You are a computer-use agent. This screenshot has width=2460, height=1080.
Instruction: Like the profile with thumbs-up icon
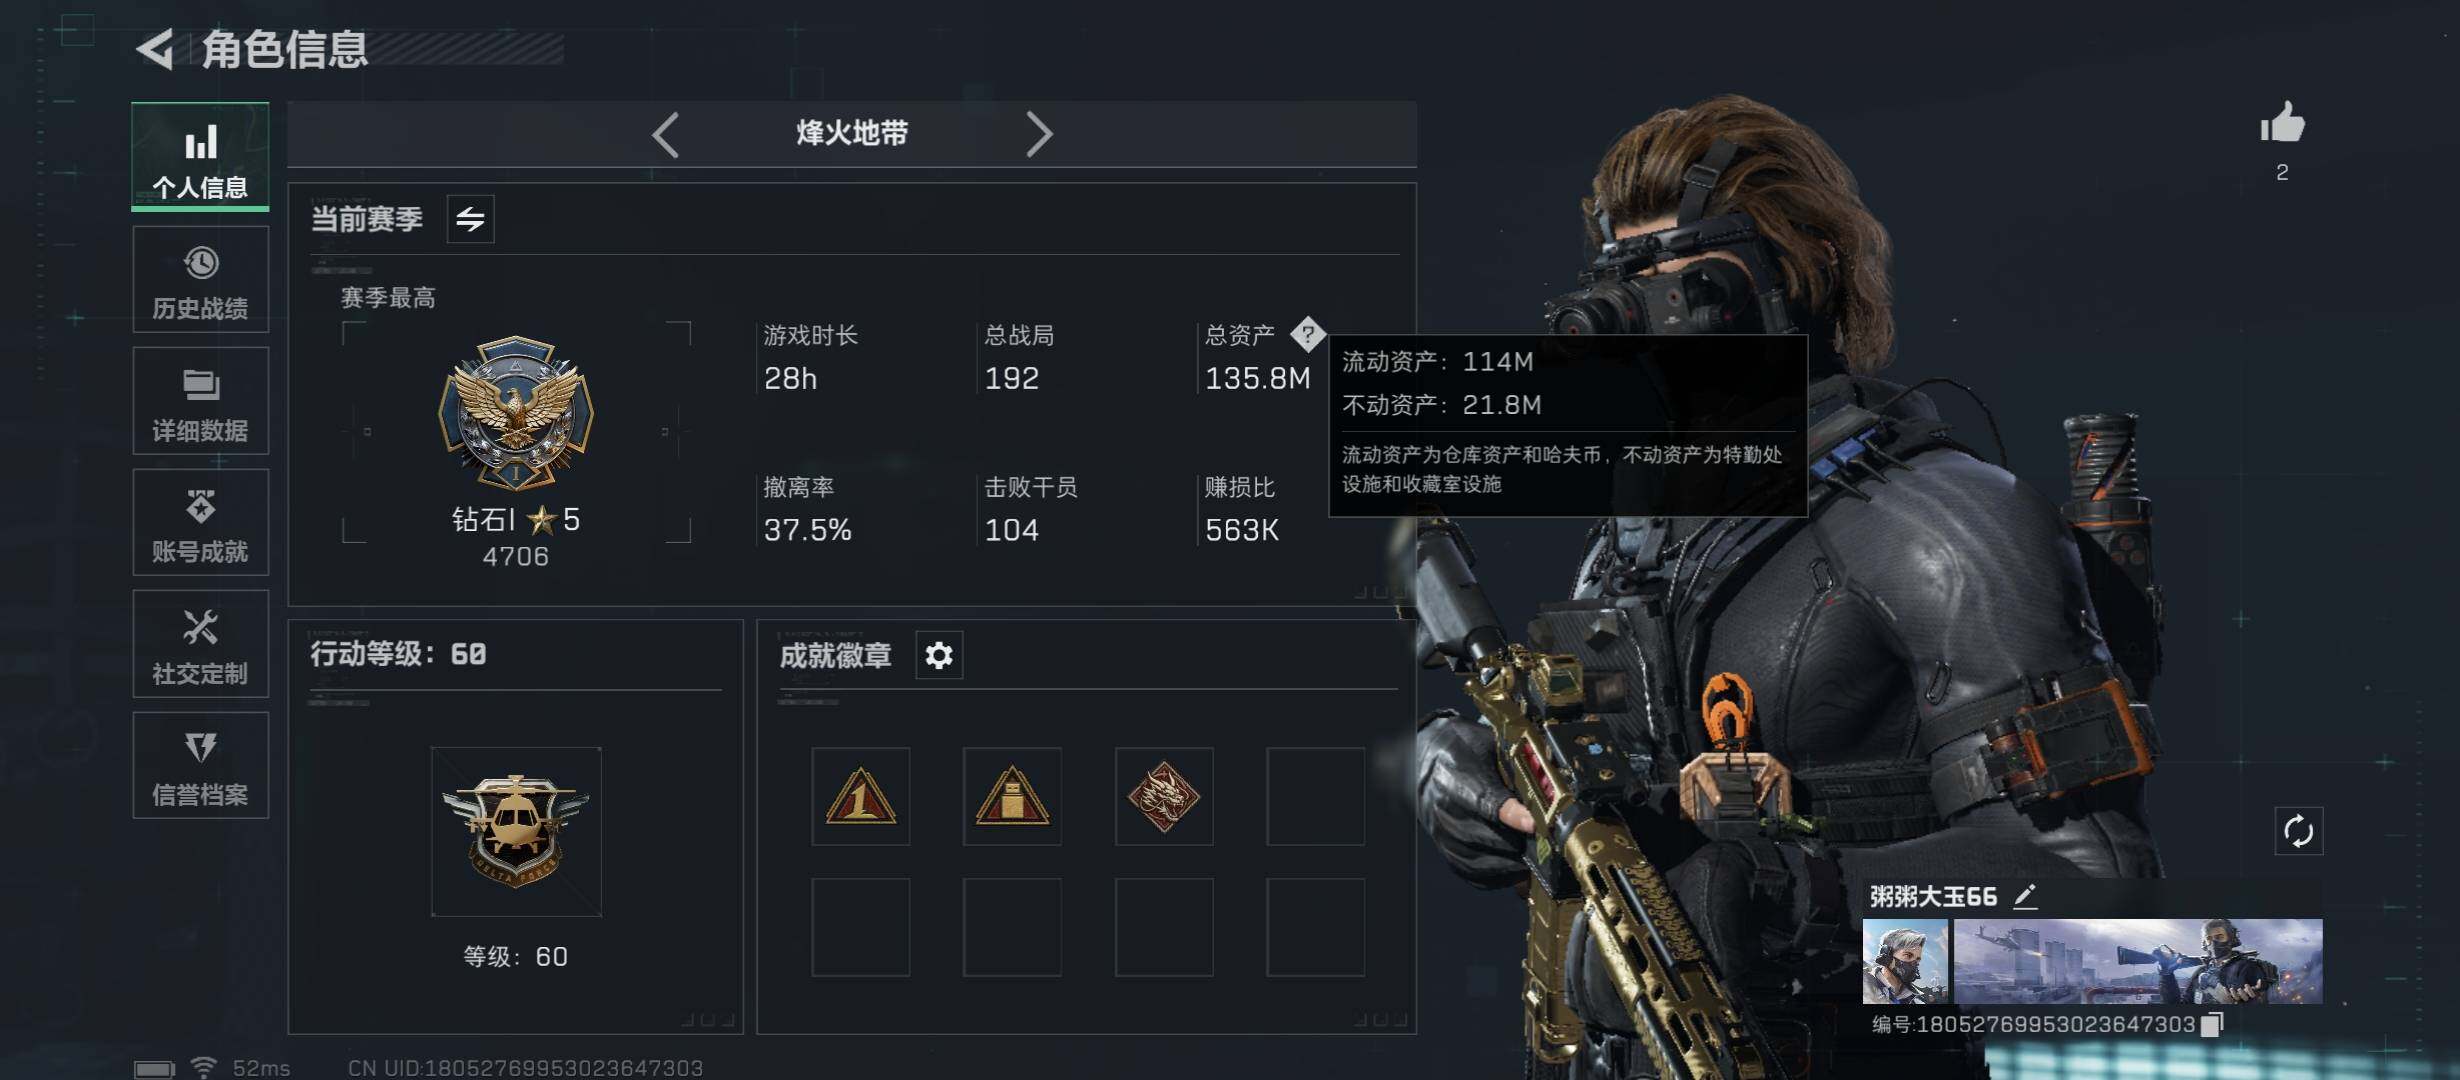click(2282, 125)
